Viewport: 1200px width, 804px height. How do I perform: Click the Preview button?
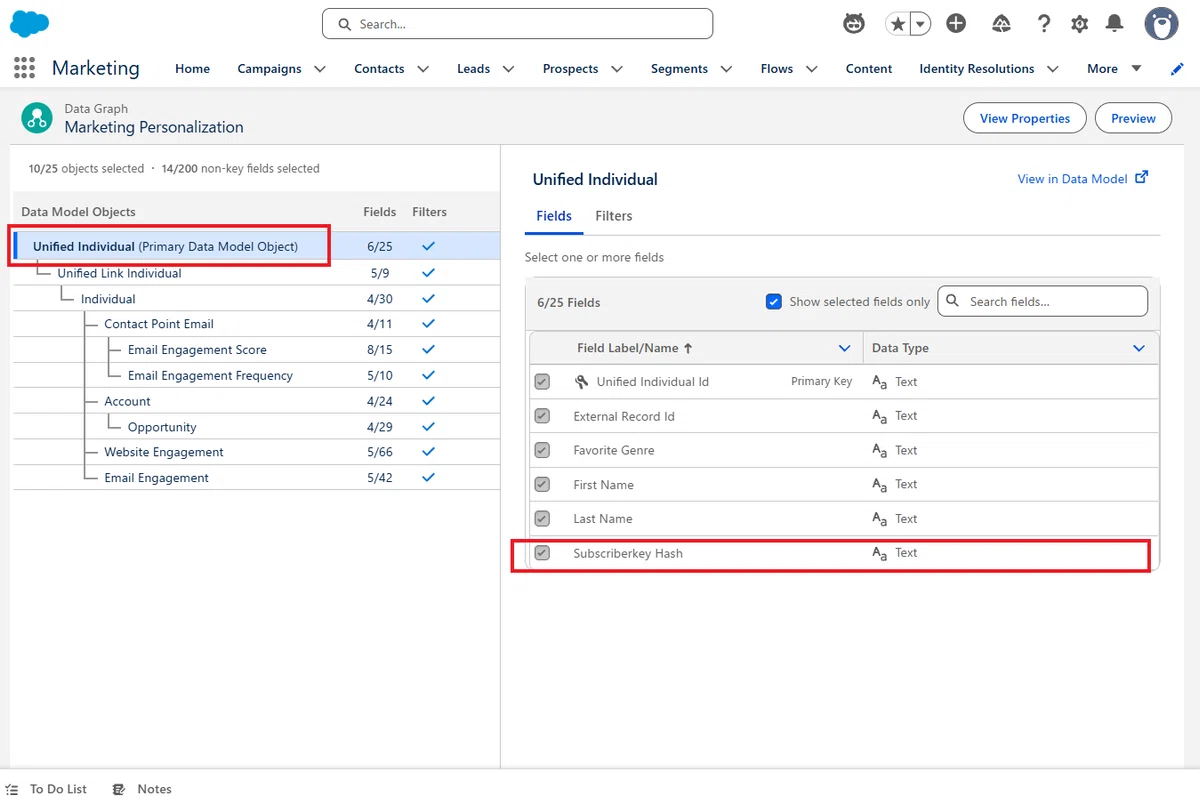(1133, 118)
